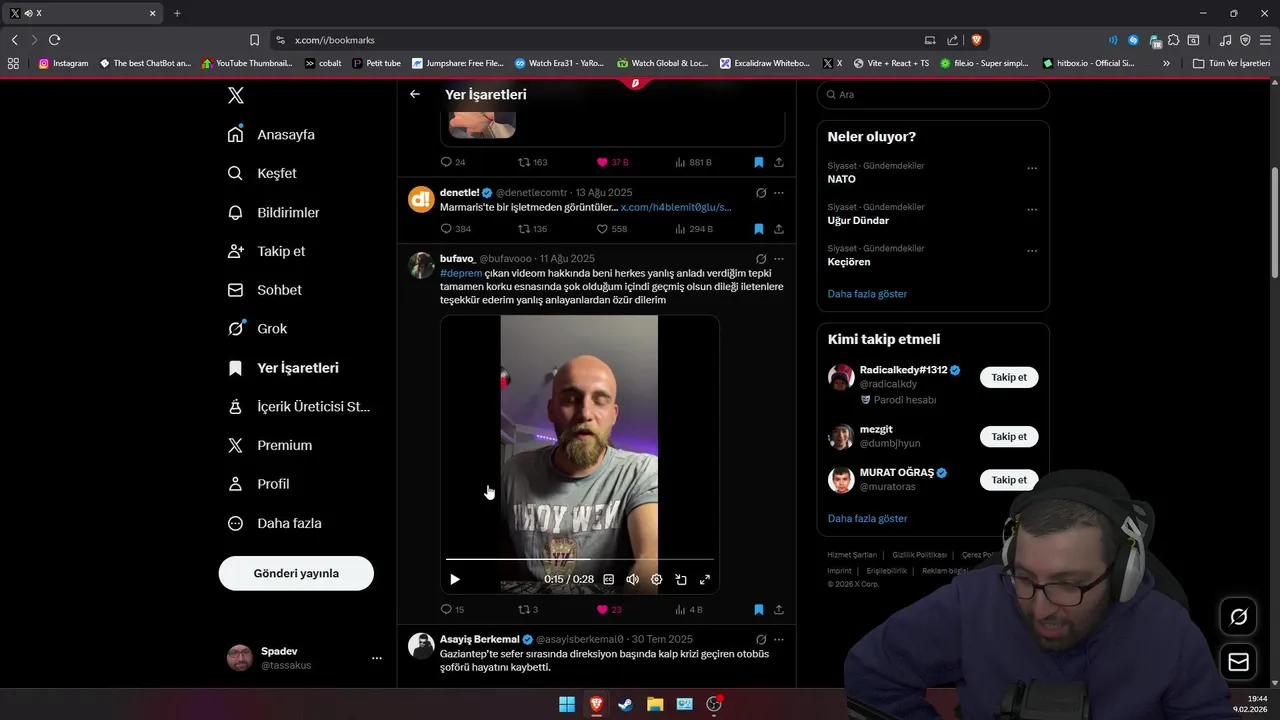1280x720 pixels.
Task: Click the Ara search field
Action: point(933,94)
